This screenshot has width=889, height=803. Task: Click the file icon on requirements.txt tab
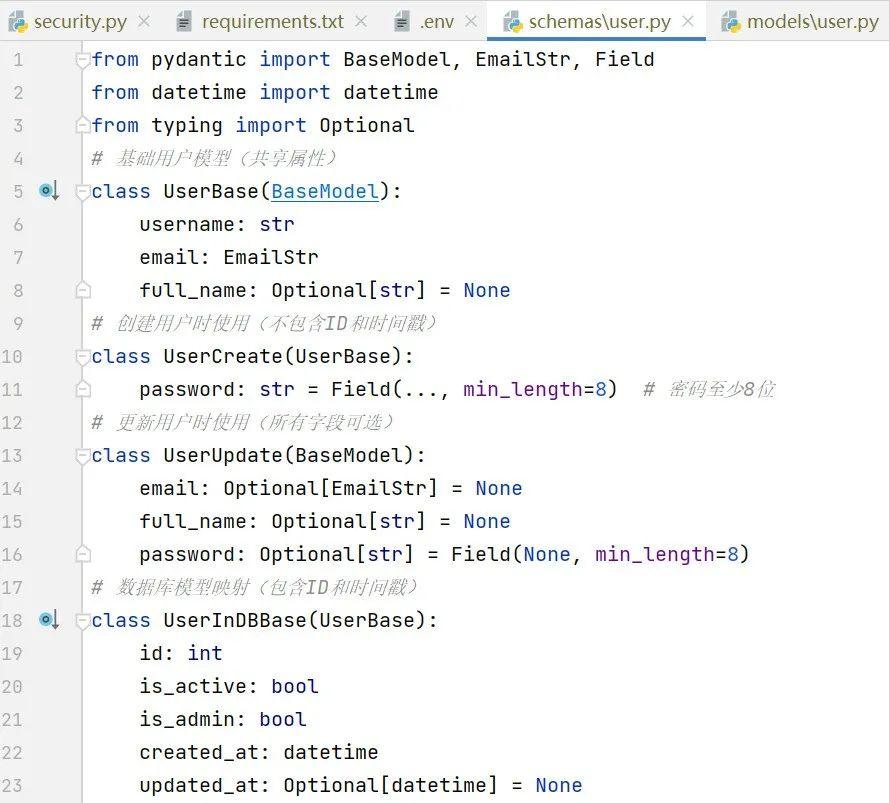(x=184, y=19)
